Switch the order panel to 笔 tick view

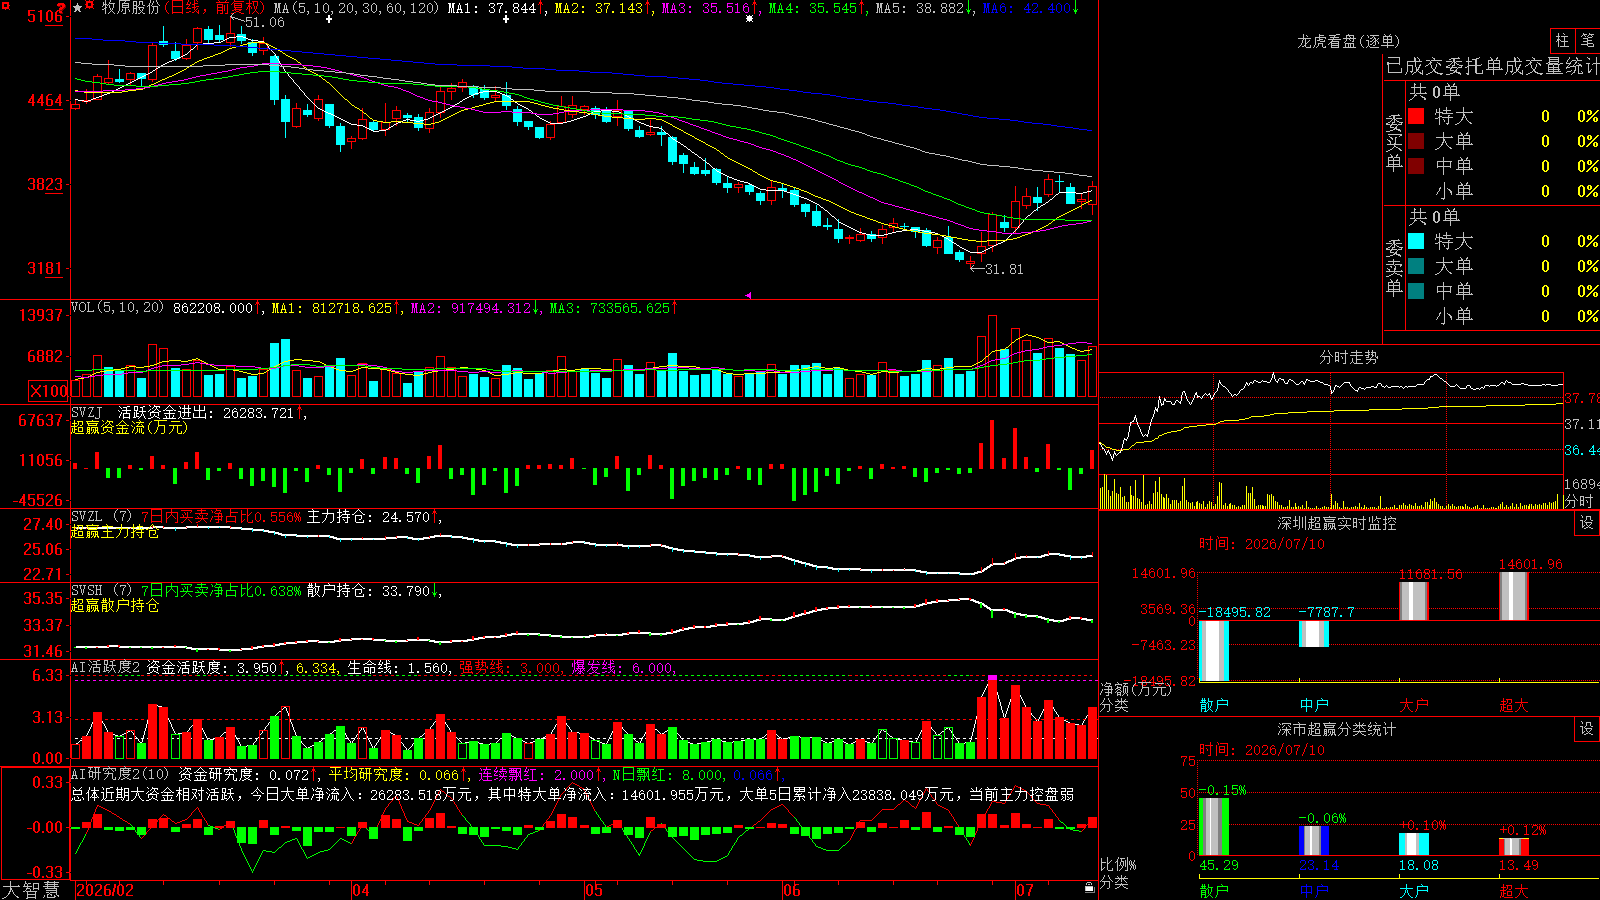(1587, 40)
